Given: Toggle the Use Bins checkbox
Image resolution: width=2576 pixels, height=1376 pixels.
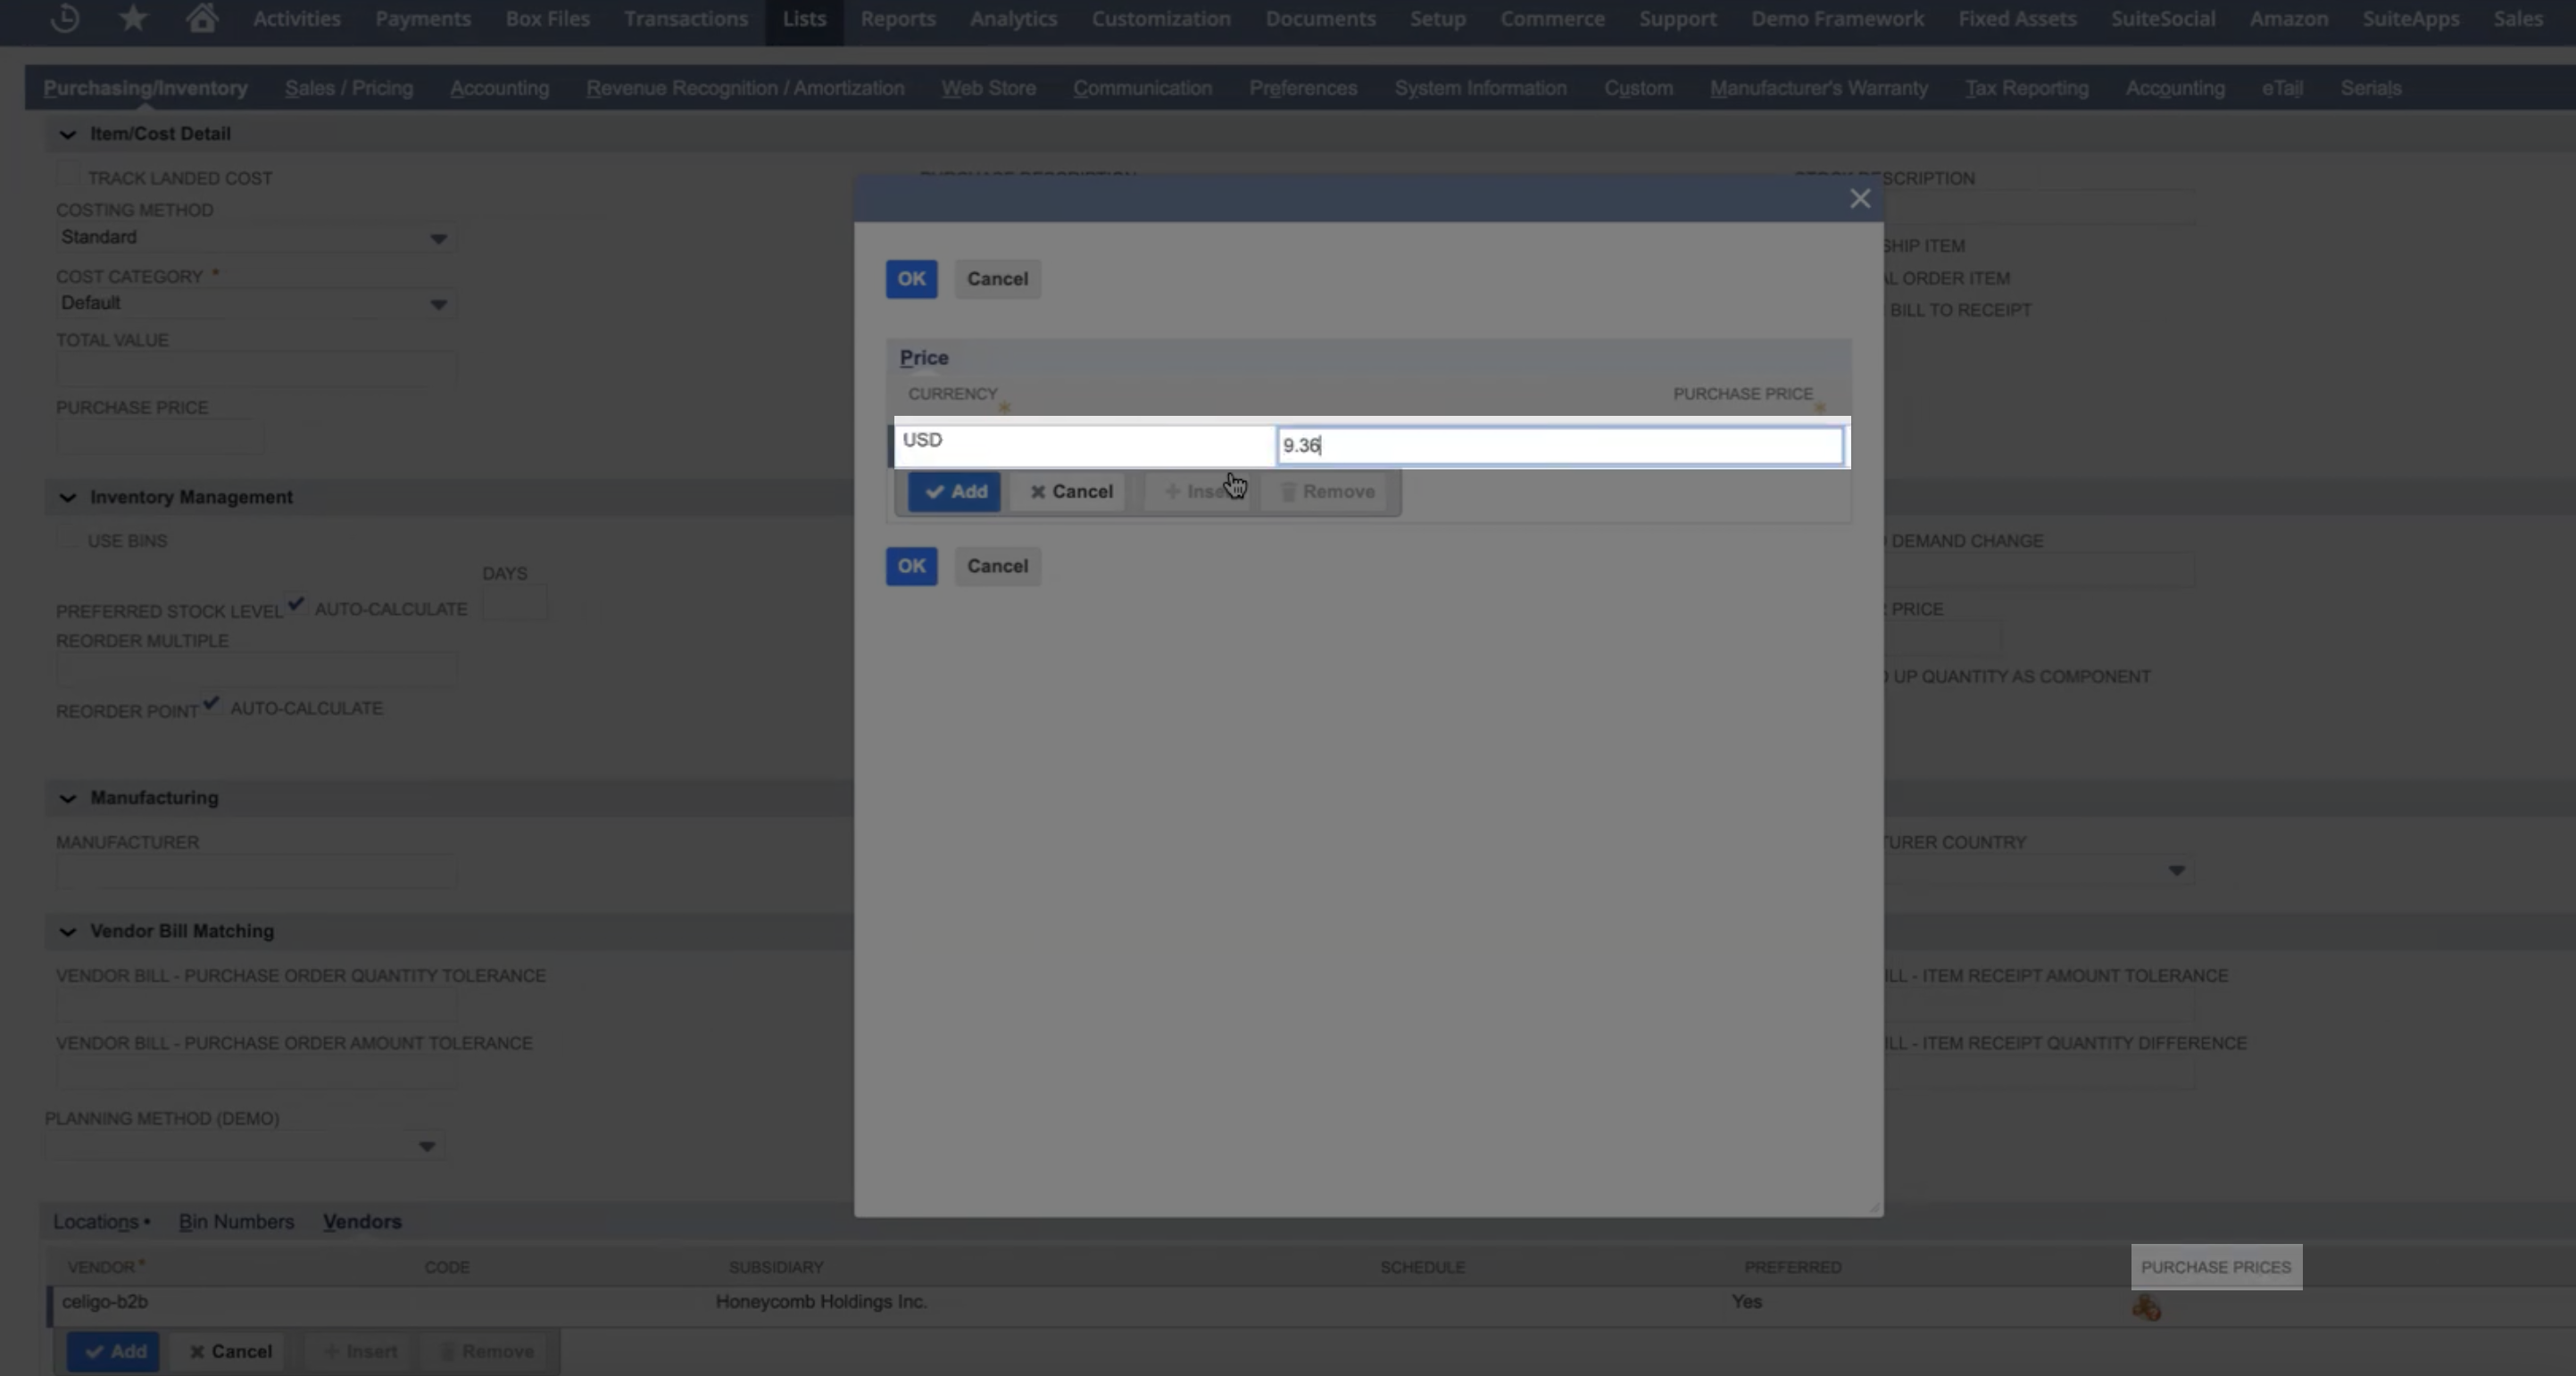Looking at the screenshot, I should pos(67,539).
